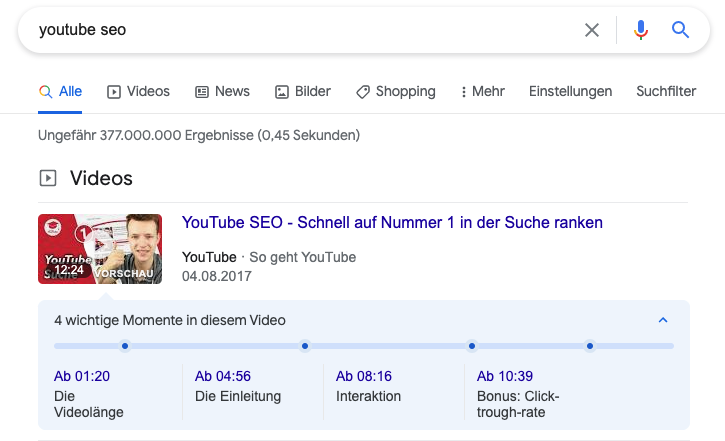Open the YouTube SEO - Schnell auf Nummer 1 link
The image size is (725, 441).
point(392,222)
